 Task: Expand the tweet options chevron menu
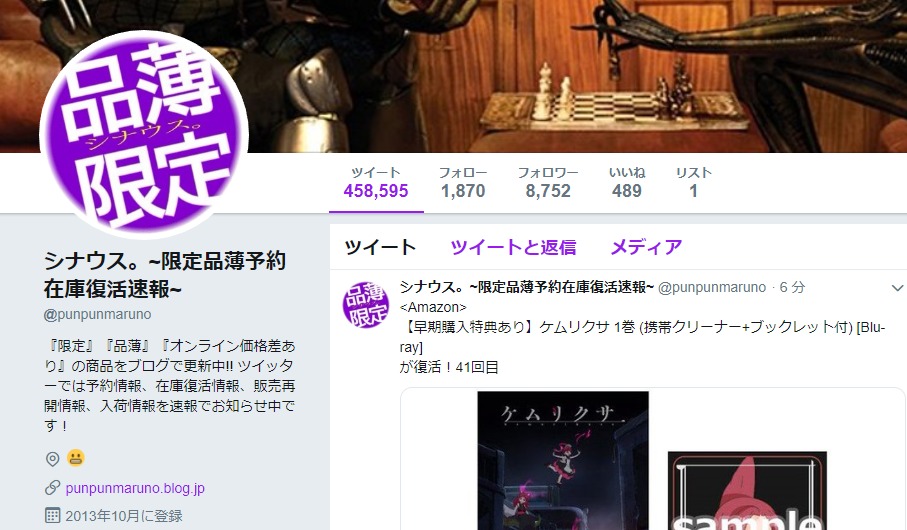tap(897, 288)
